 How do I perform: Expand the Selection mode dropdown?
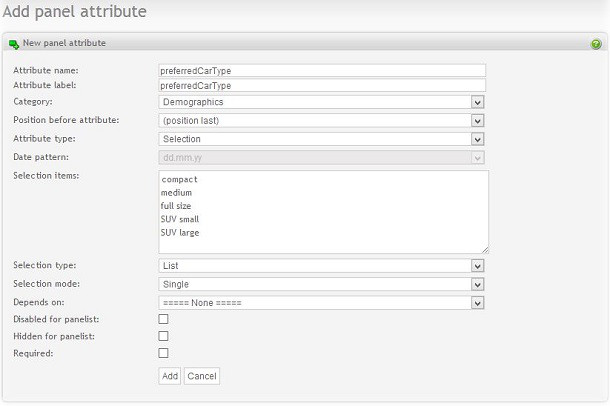coord(321,284)
